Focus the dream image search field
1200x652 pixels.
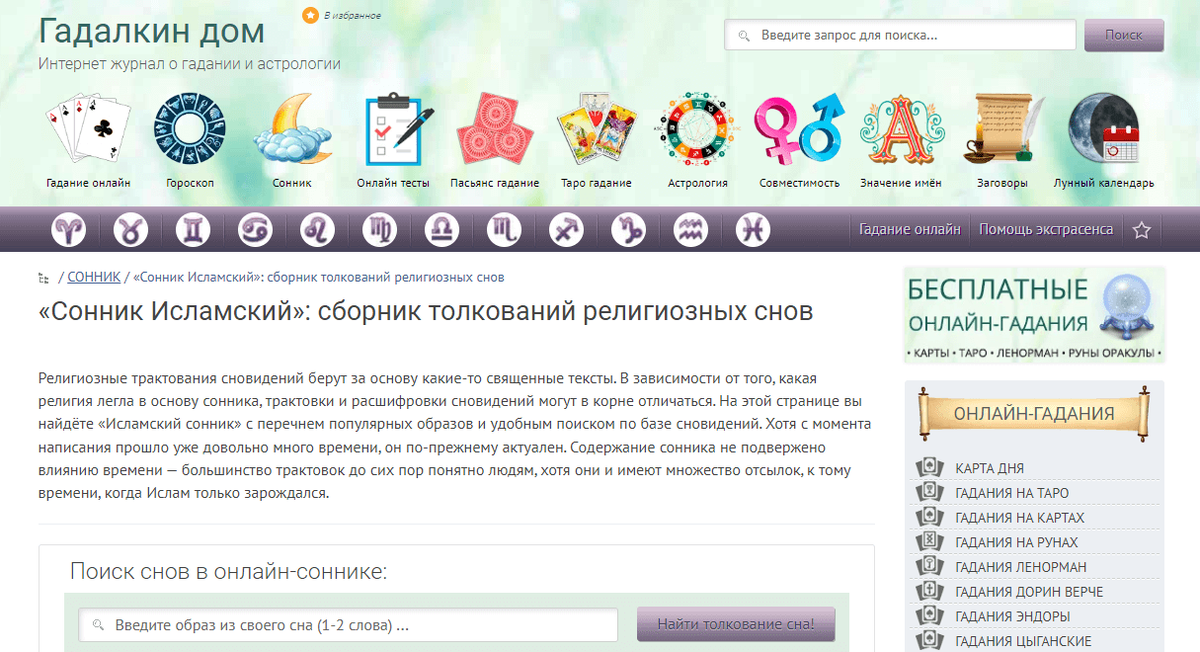click(x=348, y=626)
